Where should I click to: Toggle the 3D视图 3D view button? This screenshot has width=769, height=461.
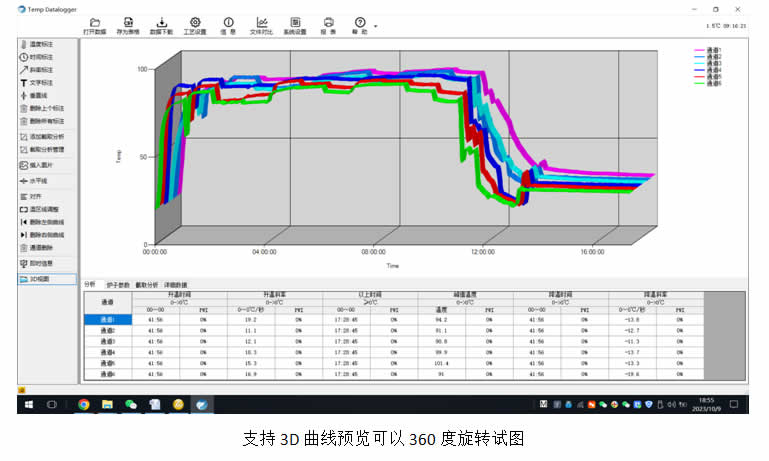[47, 279]
